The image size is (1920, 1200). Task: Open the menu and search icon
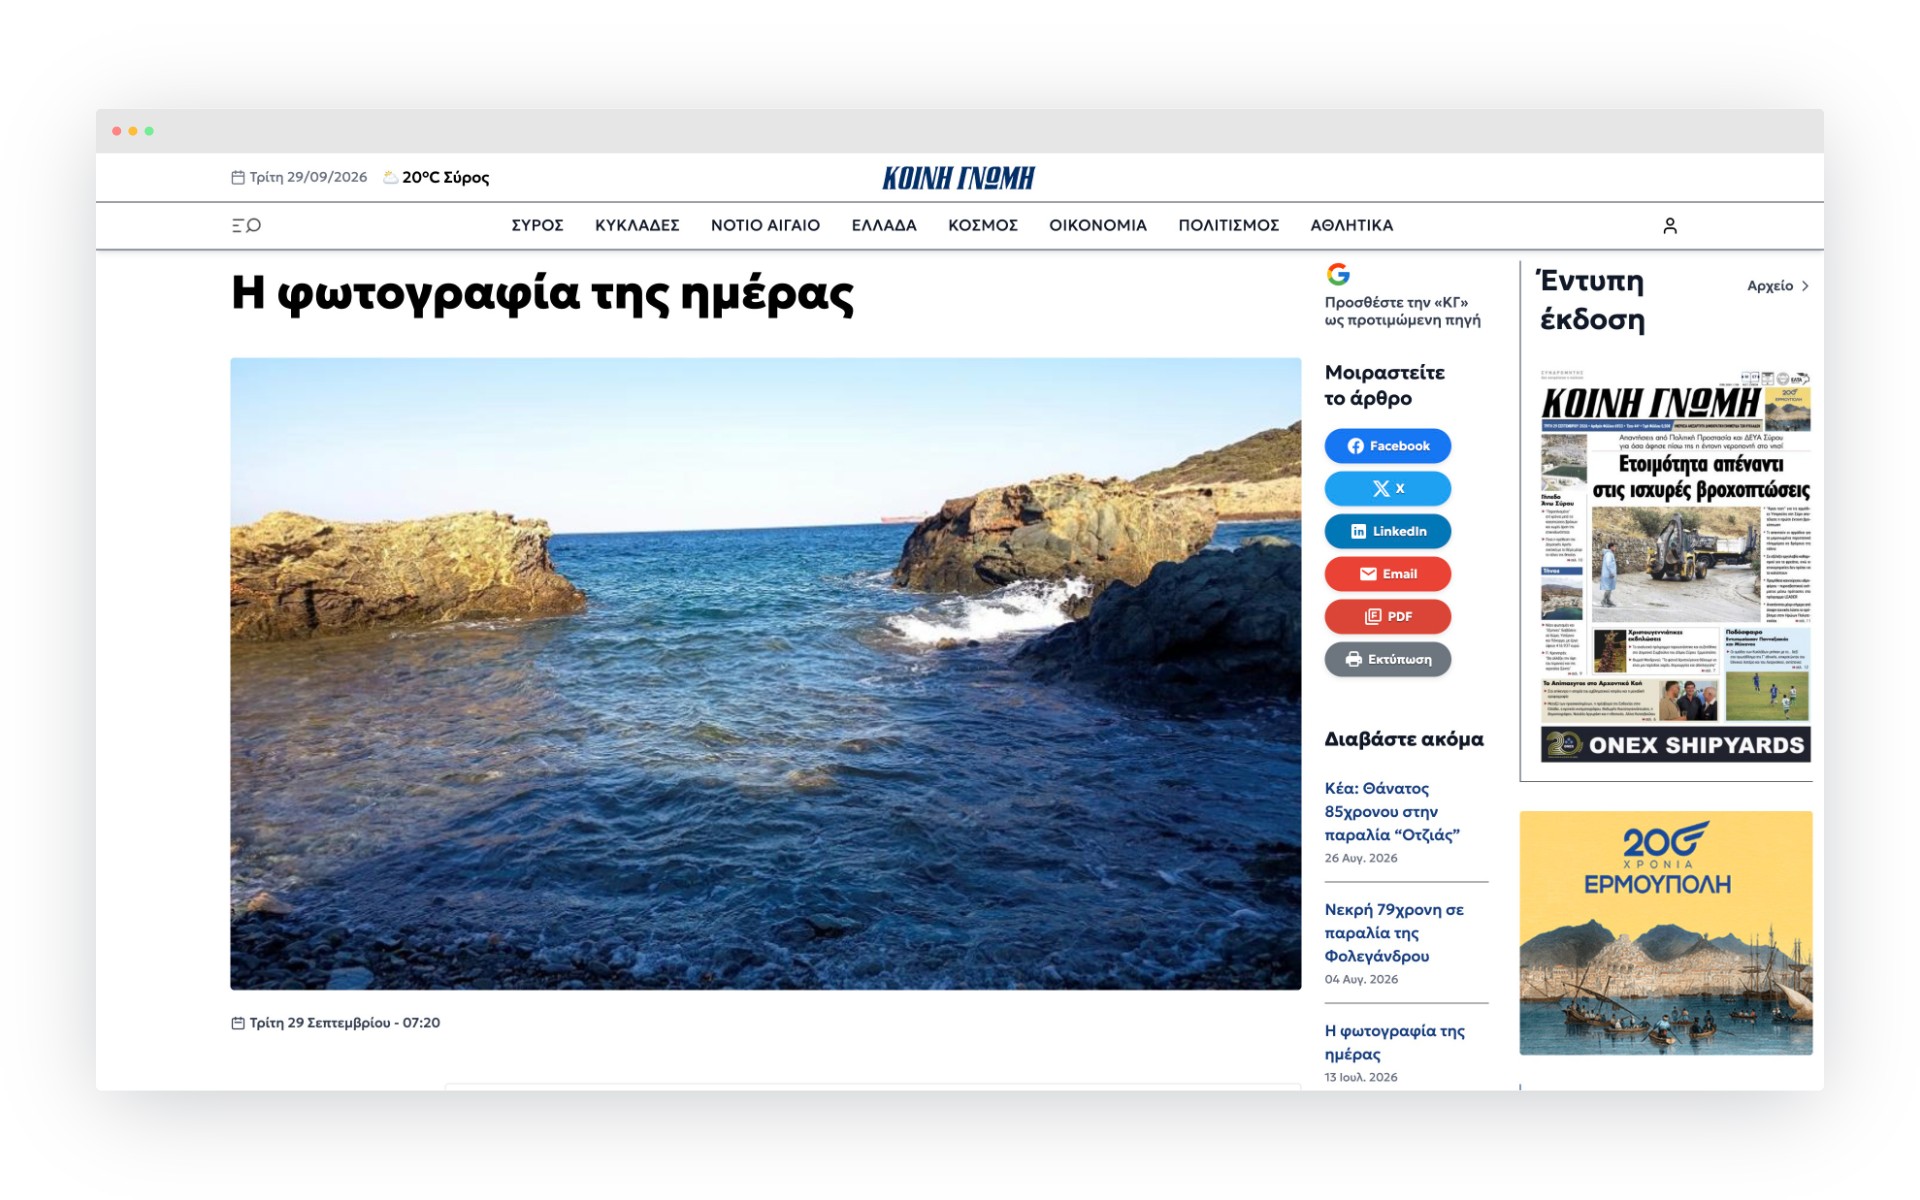click(x=246, y=225)
